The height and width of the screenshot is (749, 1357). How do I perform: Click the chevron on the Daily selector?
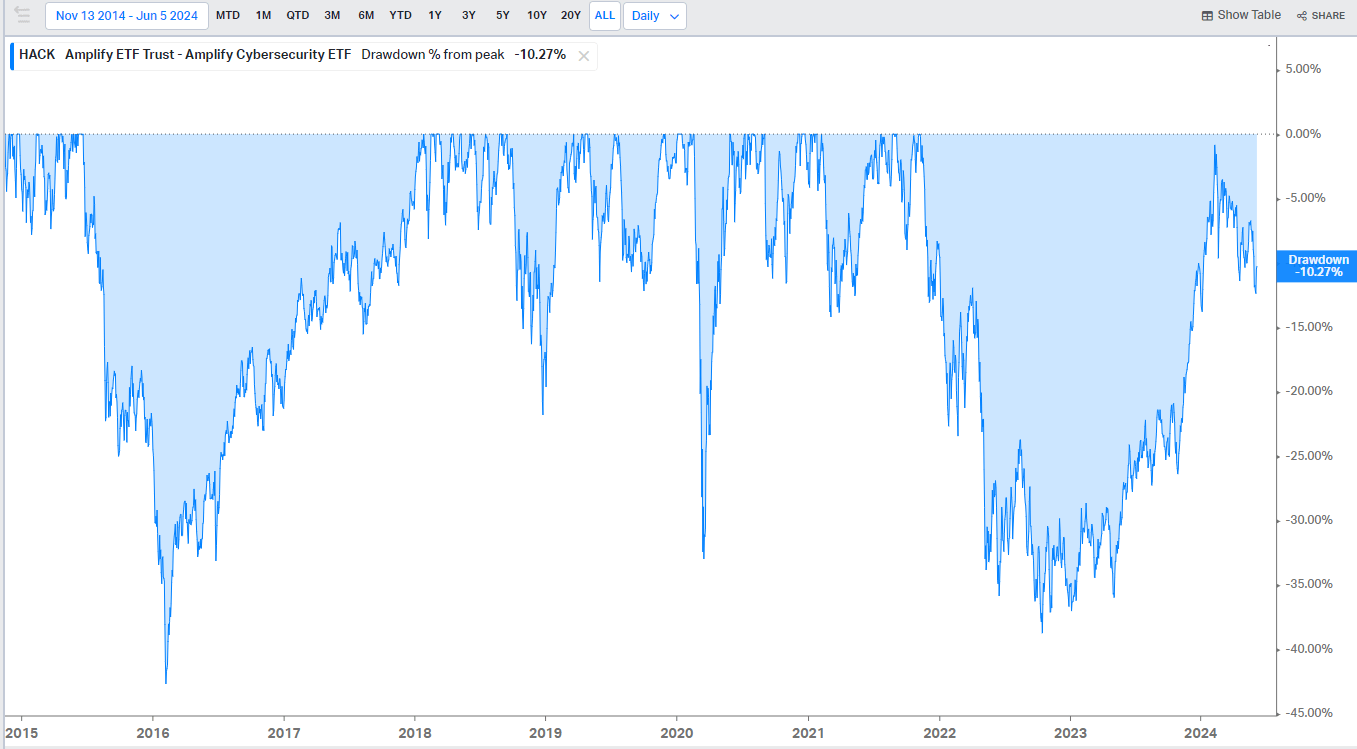pos(672,15)
